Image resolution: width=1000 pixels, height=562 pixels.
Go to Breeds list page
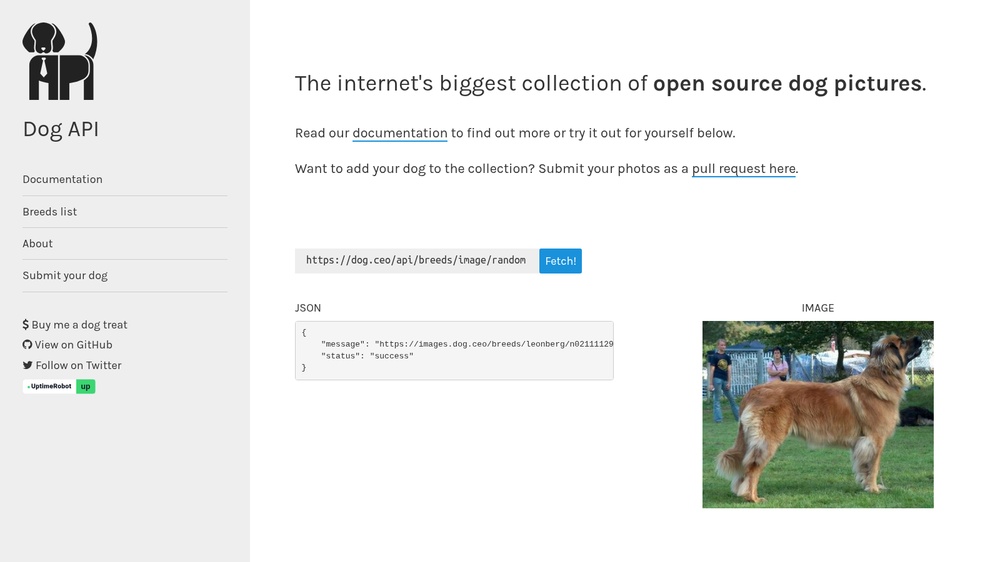click(x=50, y=212)
